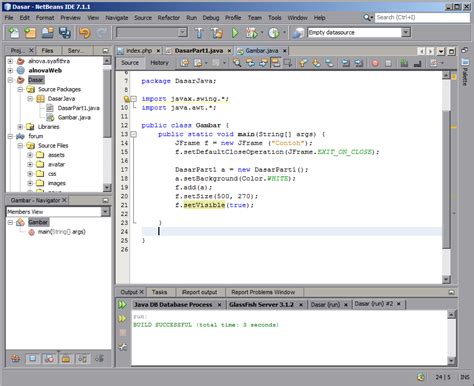The width and height of the screenshot is (474, 386).
Task: Expand the Libraries node
Action: click(x=20, y=127)
